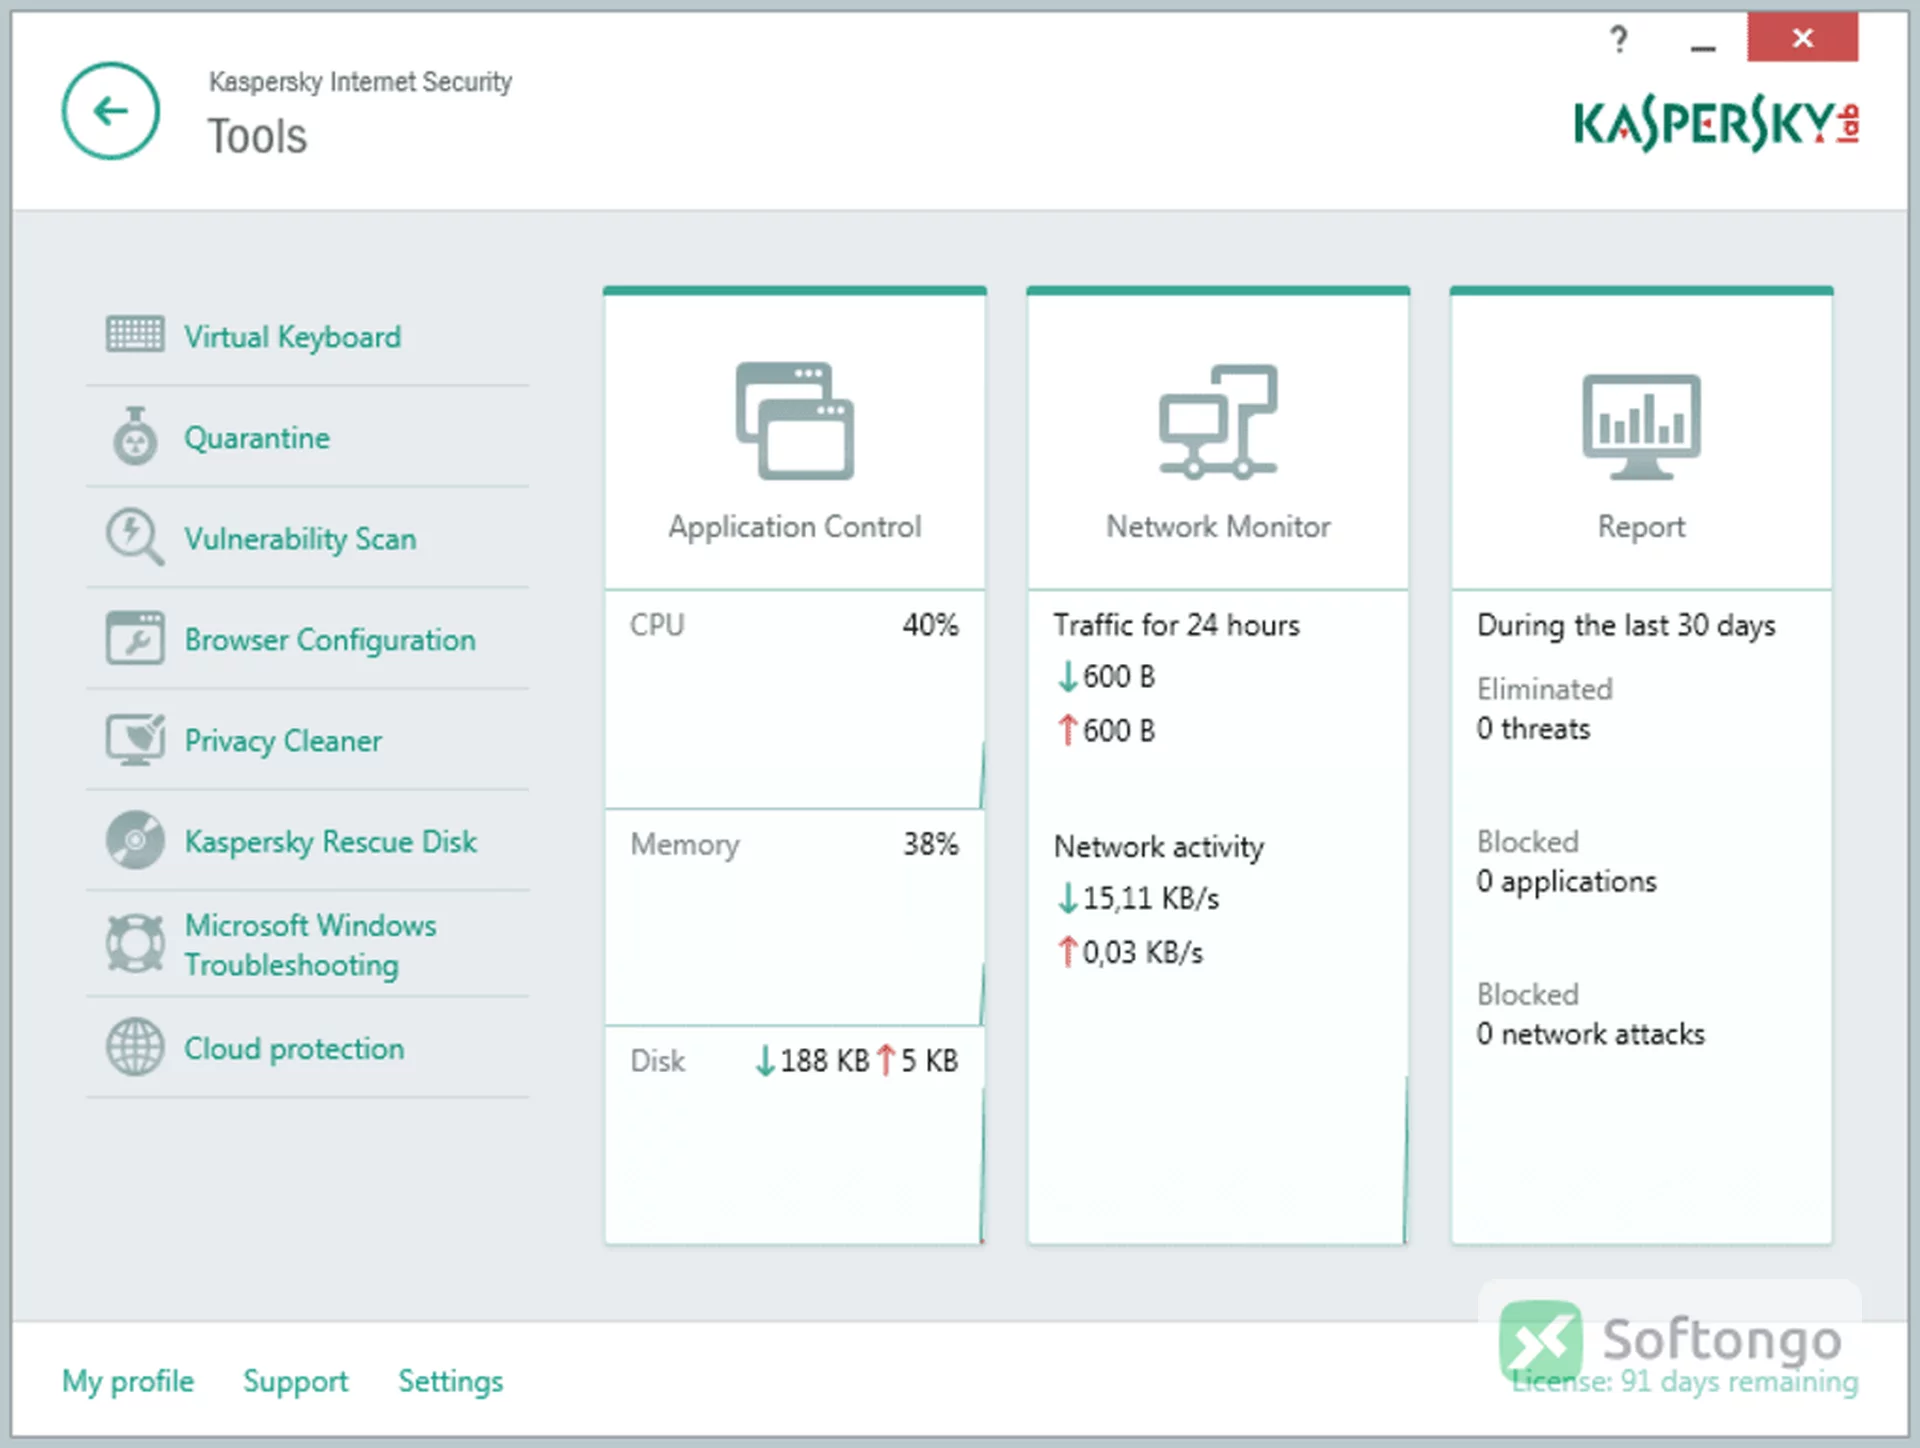The image size is (1920, 1448).
Task: Open Kaspersky Rescue Disk
Action: click(x=331, y=842)
